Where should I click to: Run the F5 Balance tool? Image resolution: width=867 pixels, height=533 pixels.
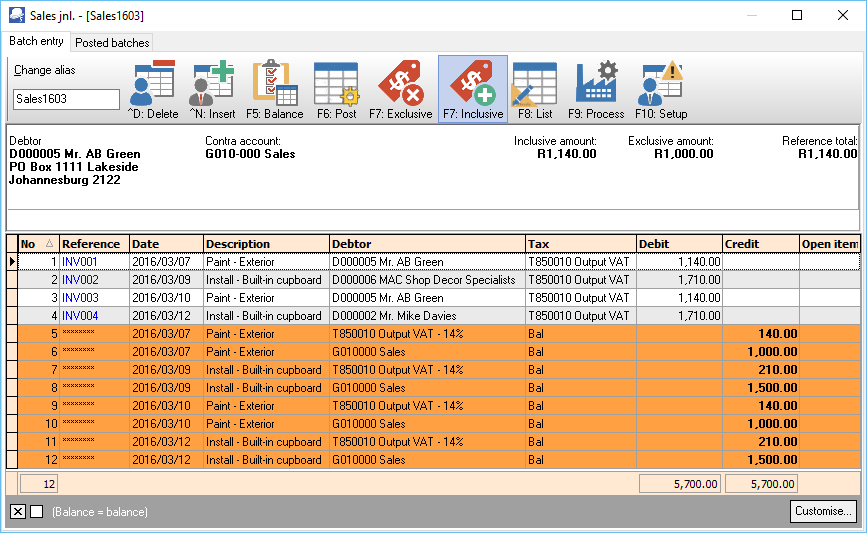pos(275,89)
